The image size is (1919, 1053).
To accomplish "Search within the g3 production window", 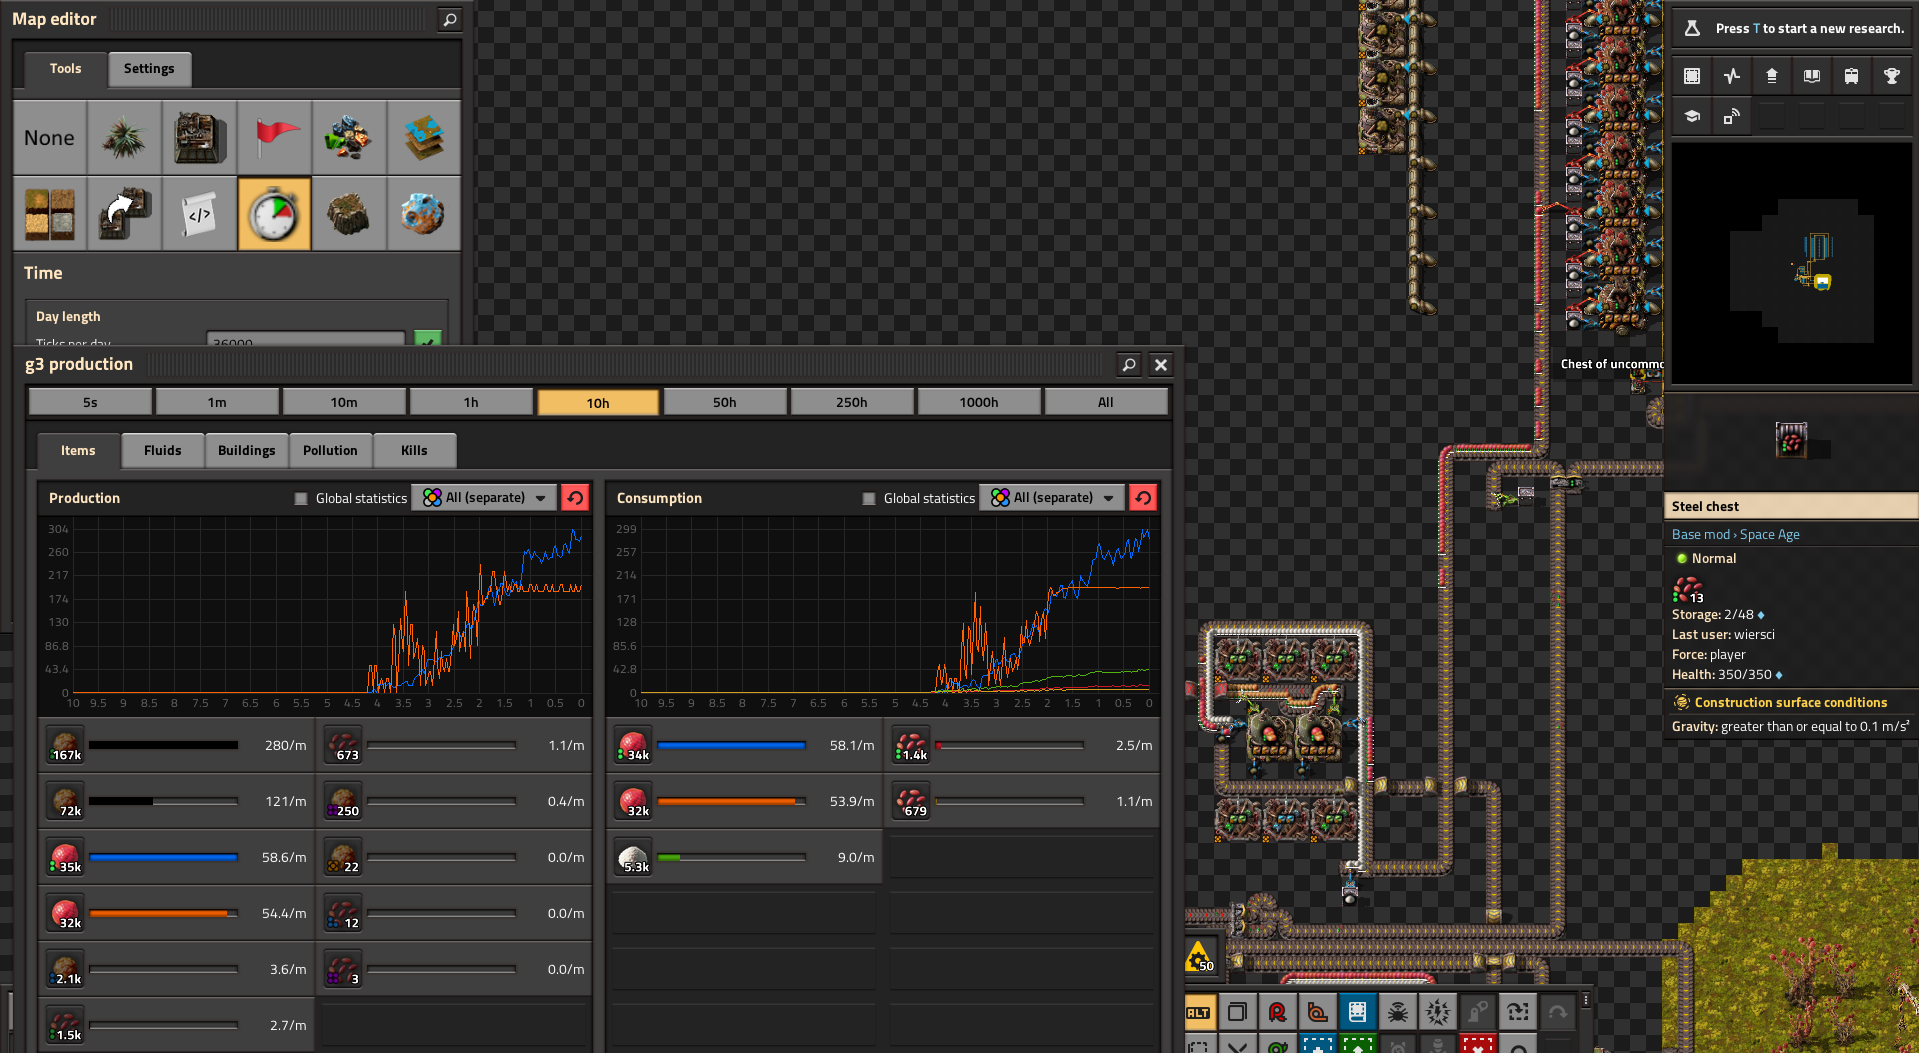I will point(1129,365).
